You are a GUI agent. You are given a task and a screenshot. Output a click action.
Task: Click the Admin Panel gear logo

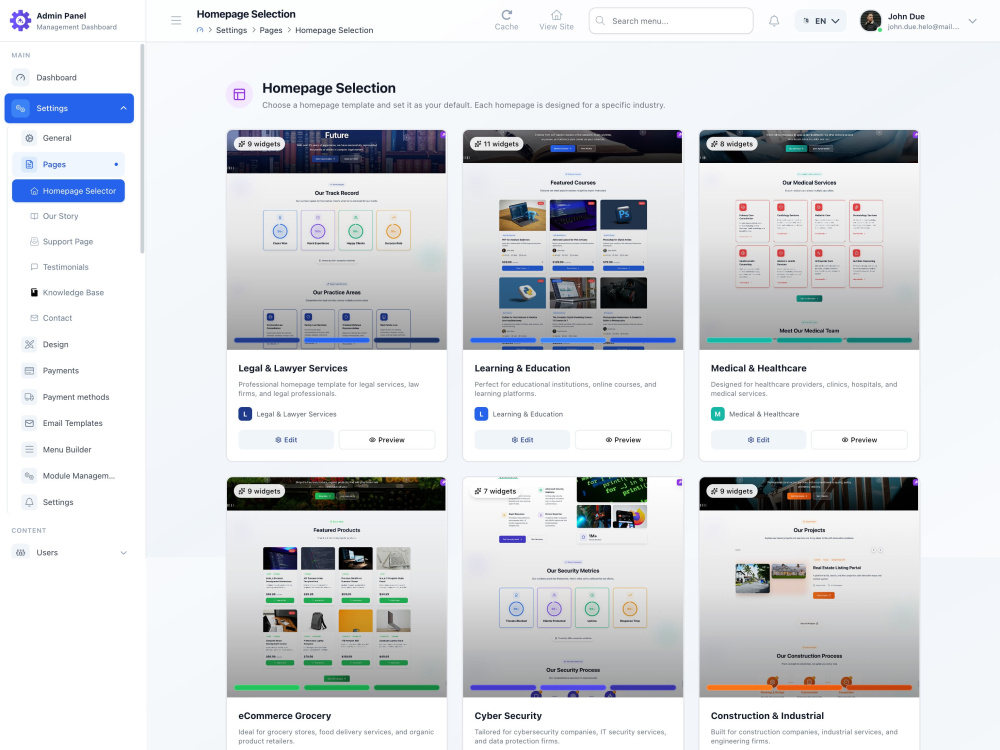[x=20, y=20]
